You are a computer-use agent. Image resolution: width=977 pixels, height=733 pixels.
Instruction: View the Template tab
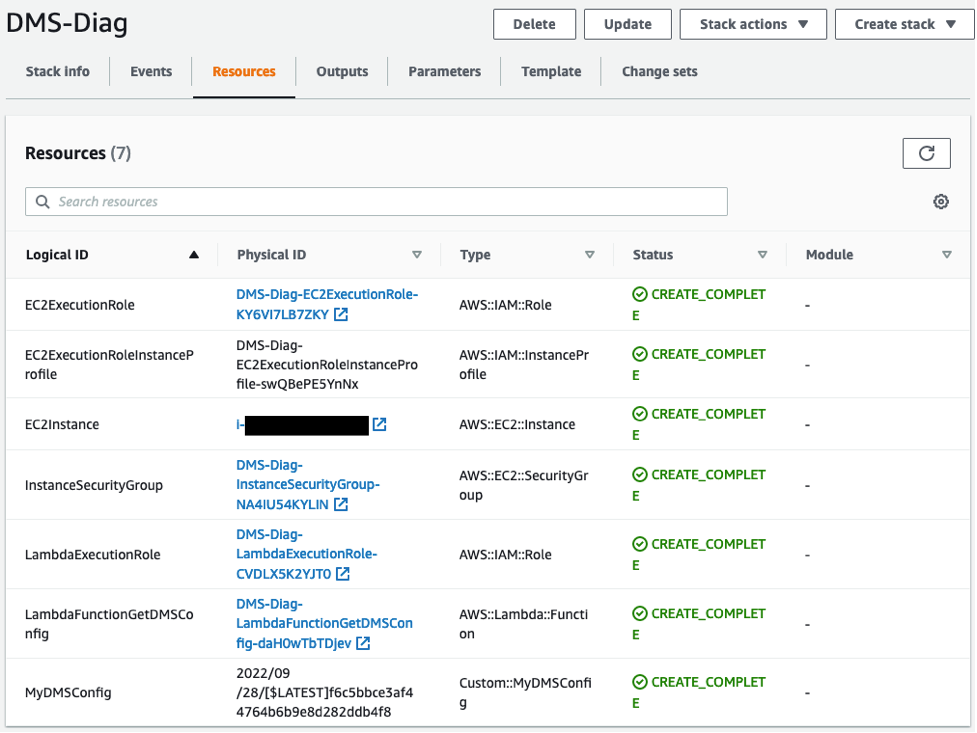pos(551,72)
